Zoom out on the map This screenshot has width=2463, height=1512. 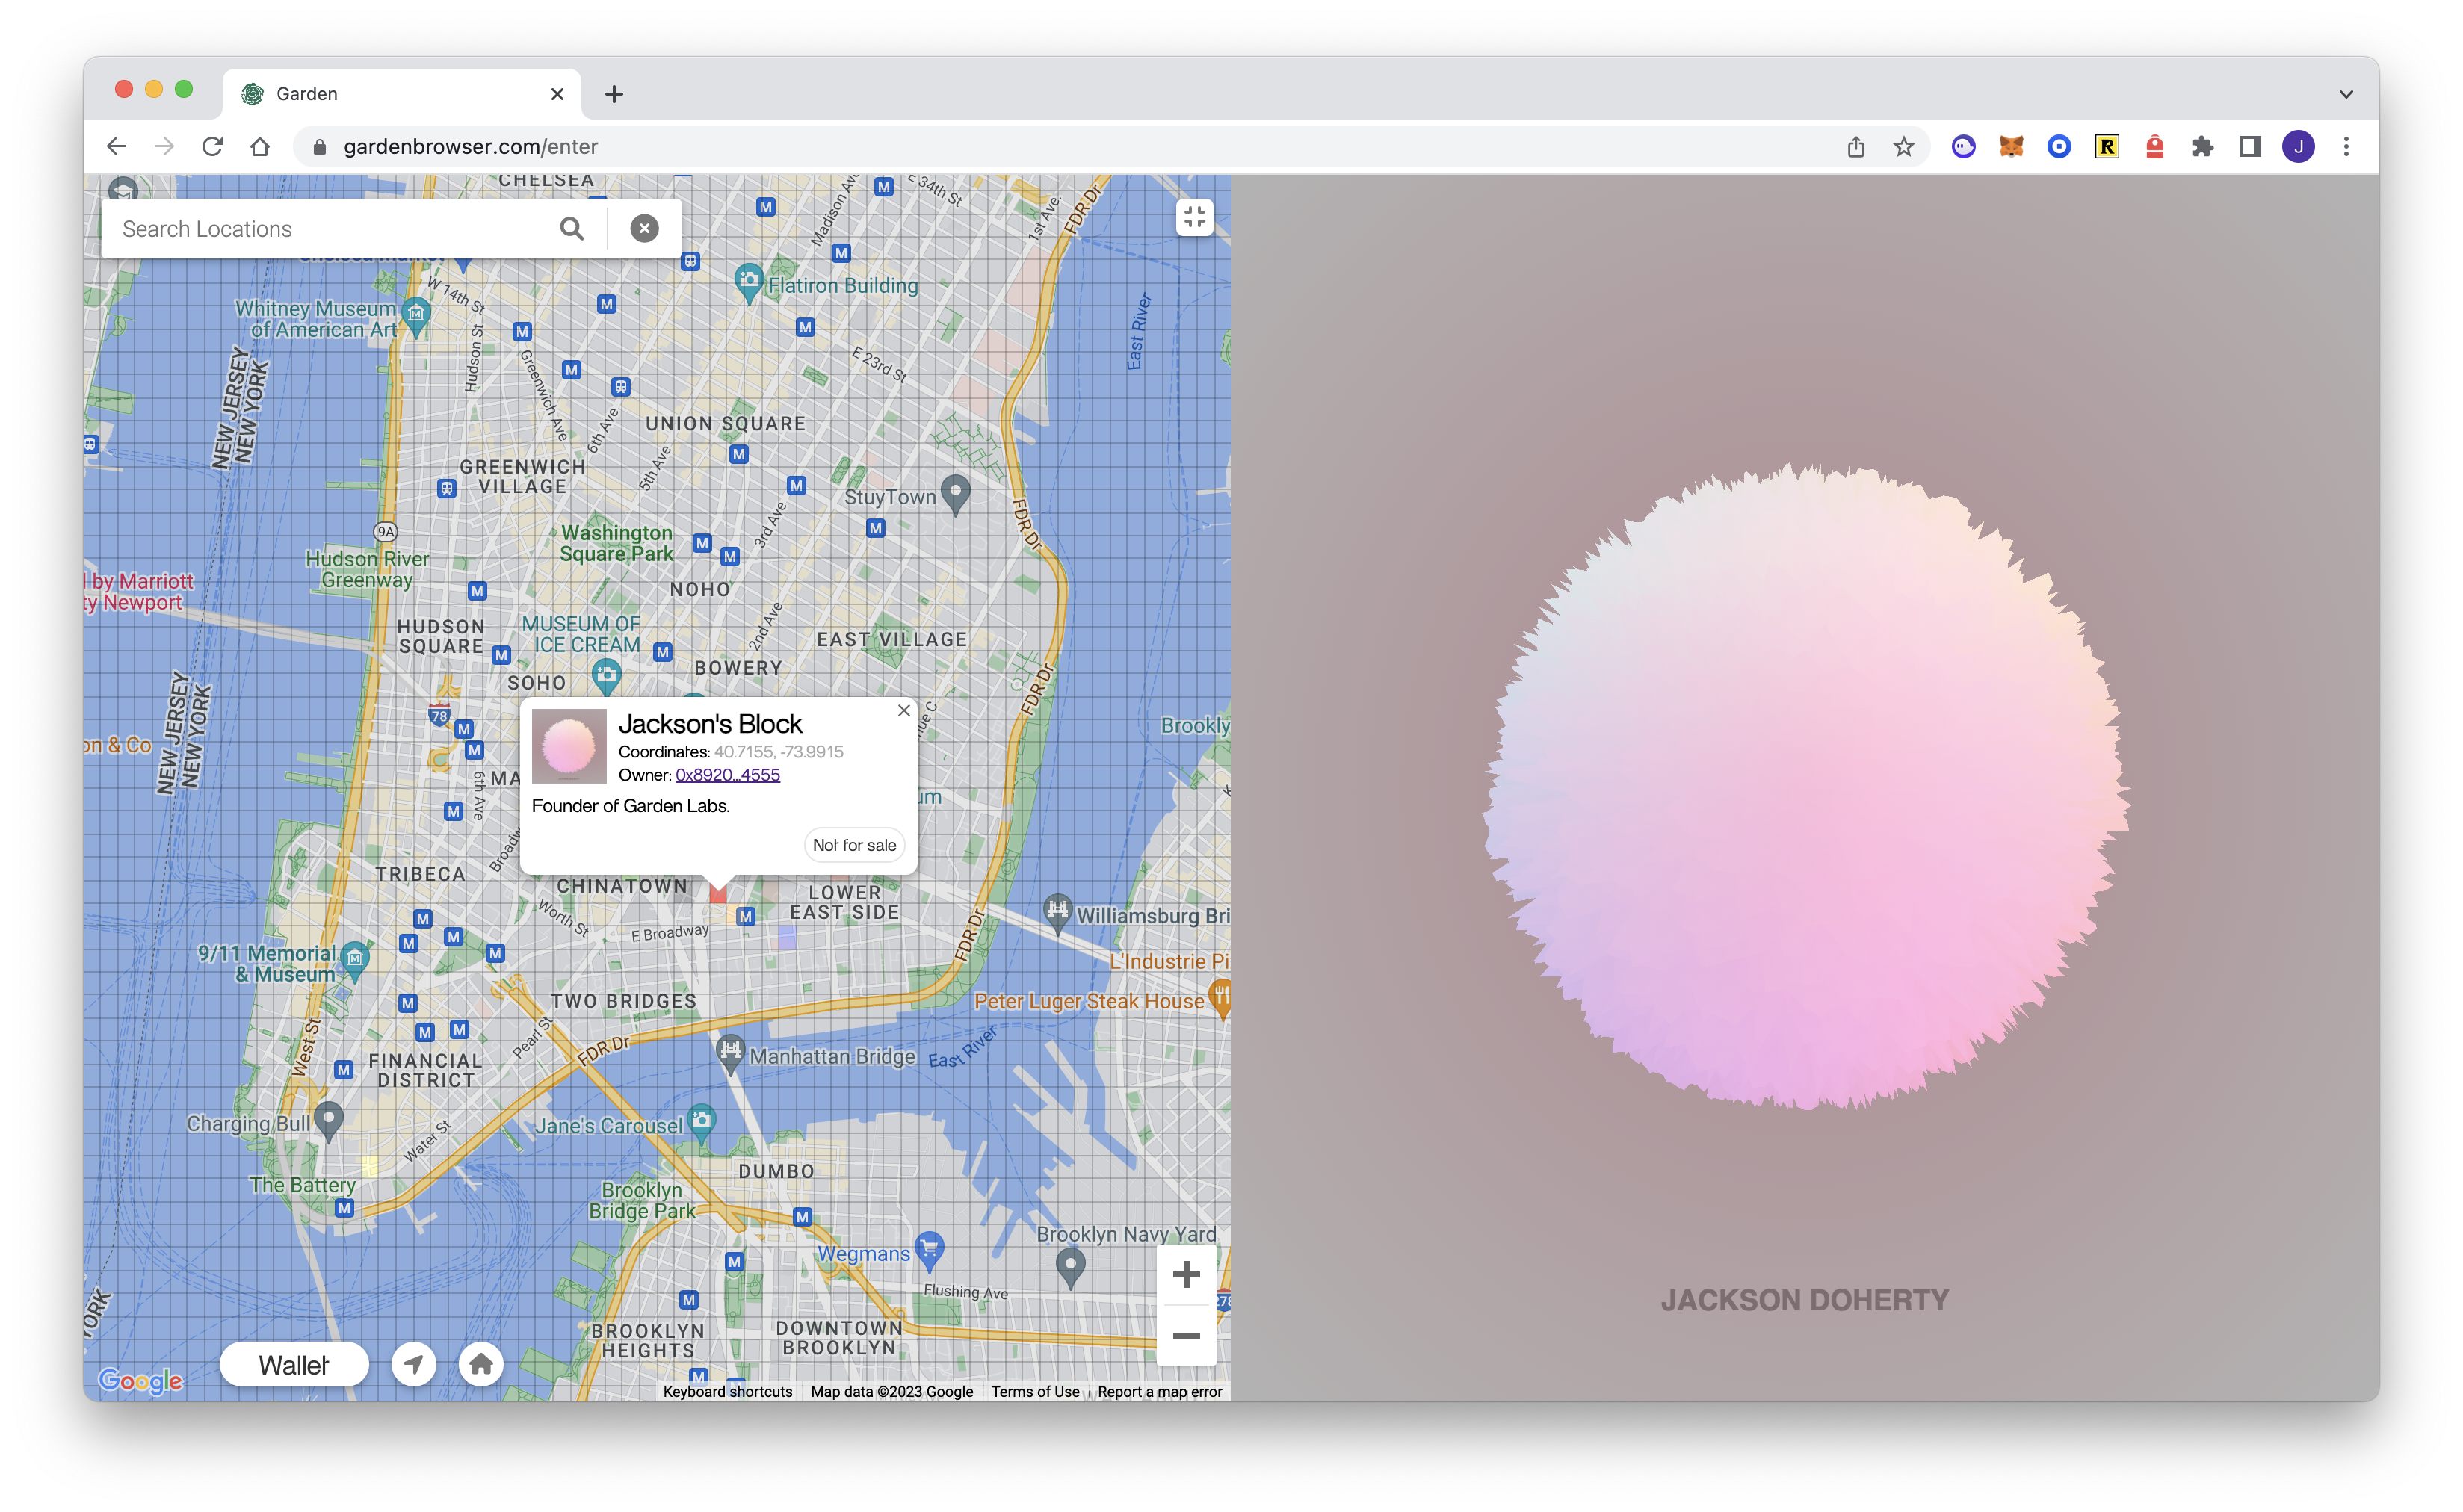(1186, 1336)
